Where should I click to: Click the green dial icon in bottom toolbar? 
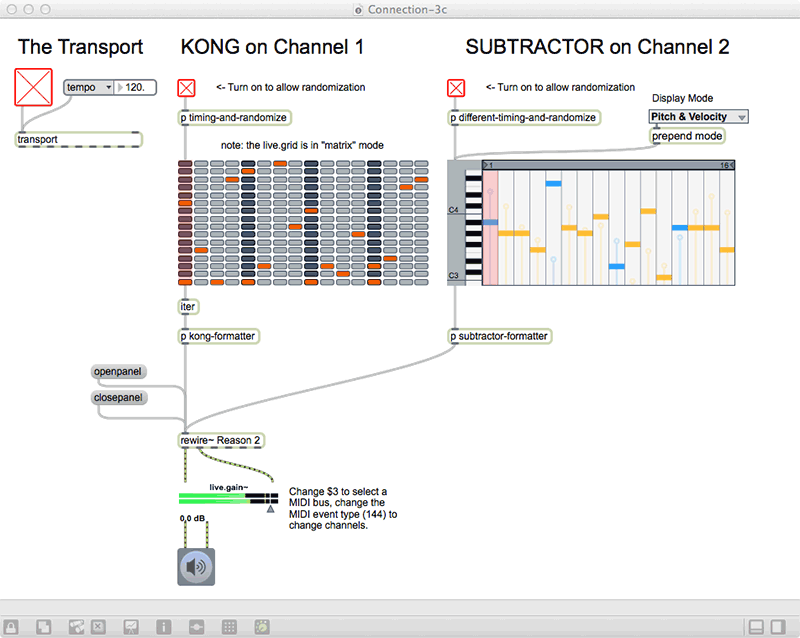coord(262,627)
